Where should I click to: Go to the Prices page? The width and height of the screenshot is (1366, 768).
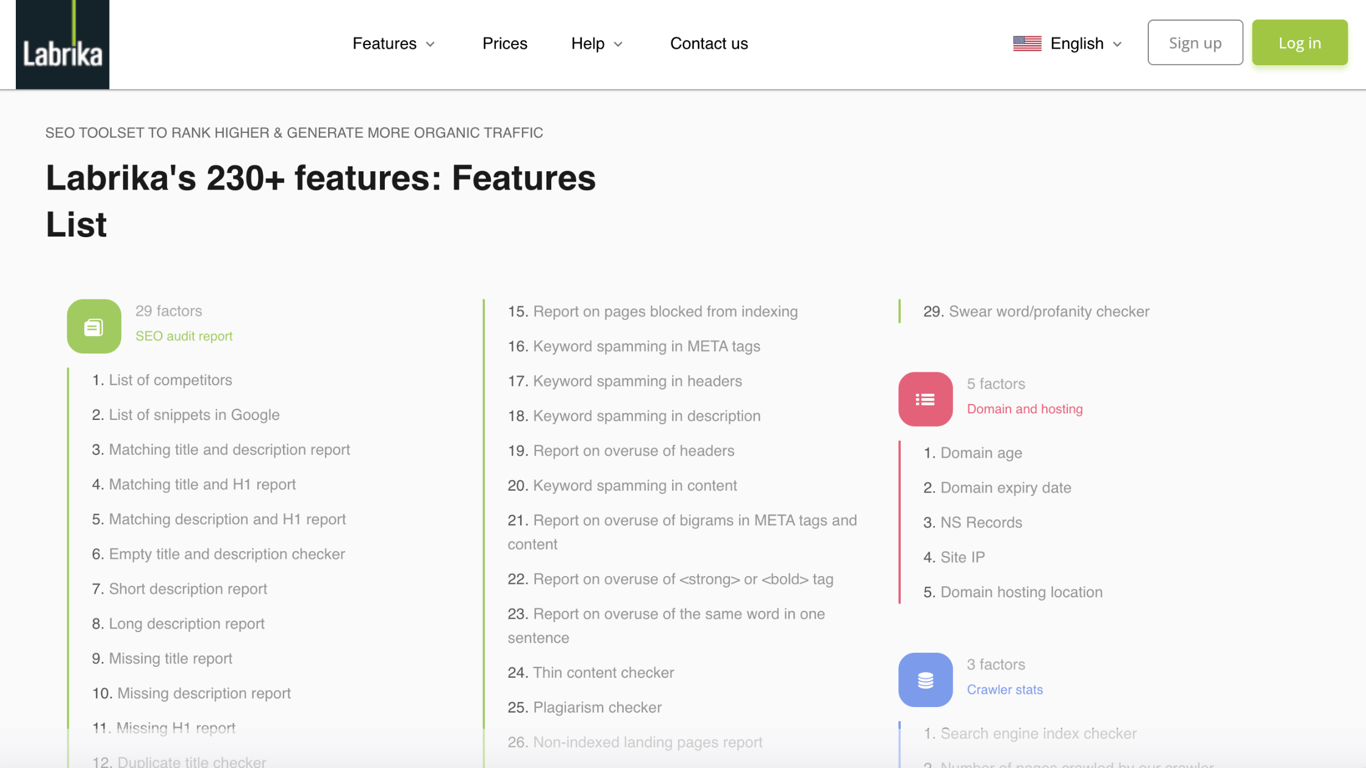coord(505,43)
